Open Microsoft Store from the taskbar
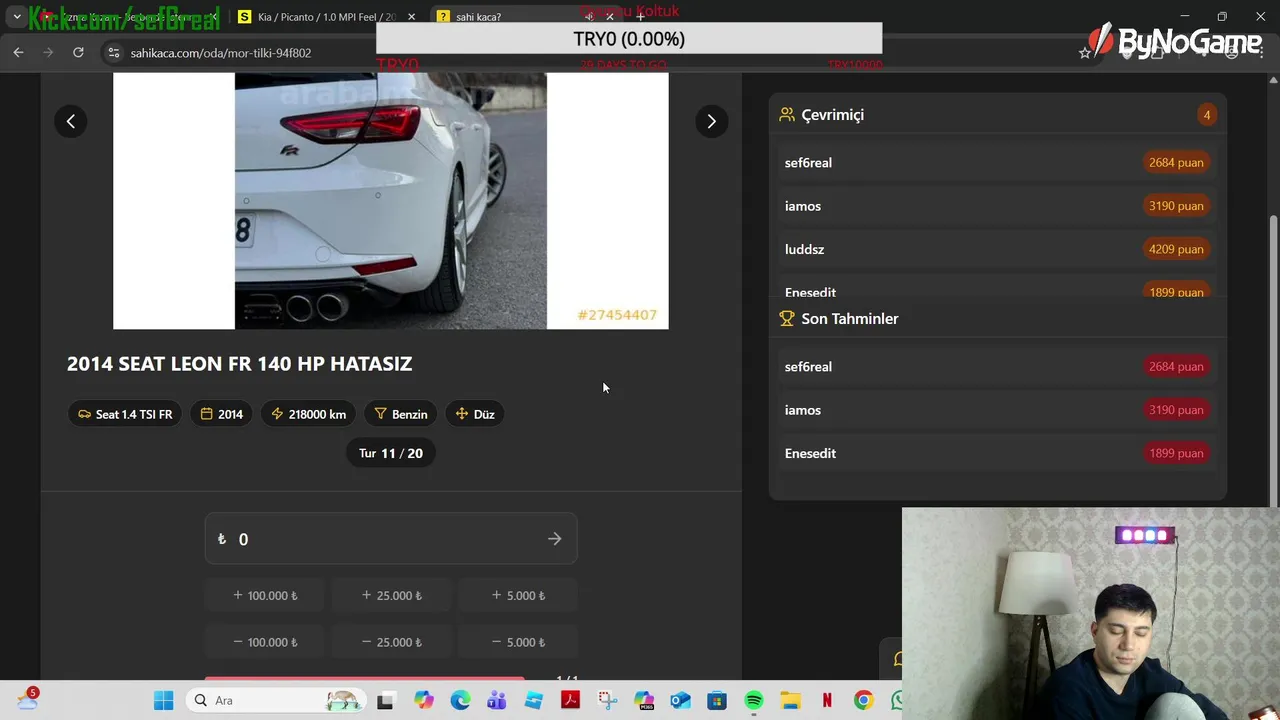 [x=717, y=701]
